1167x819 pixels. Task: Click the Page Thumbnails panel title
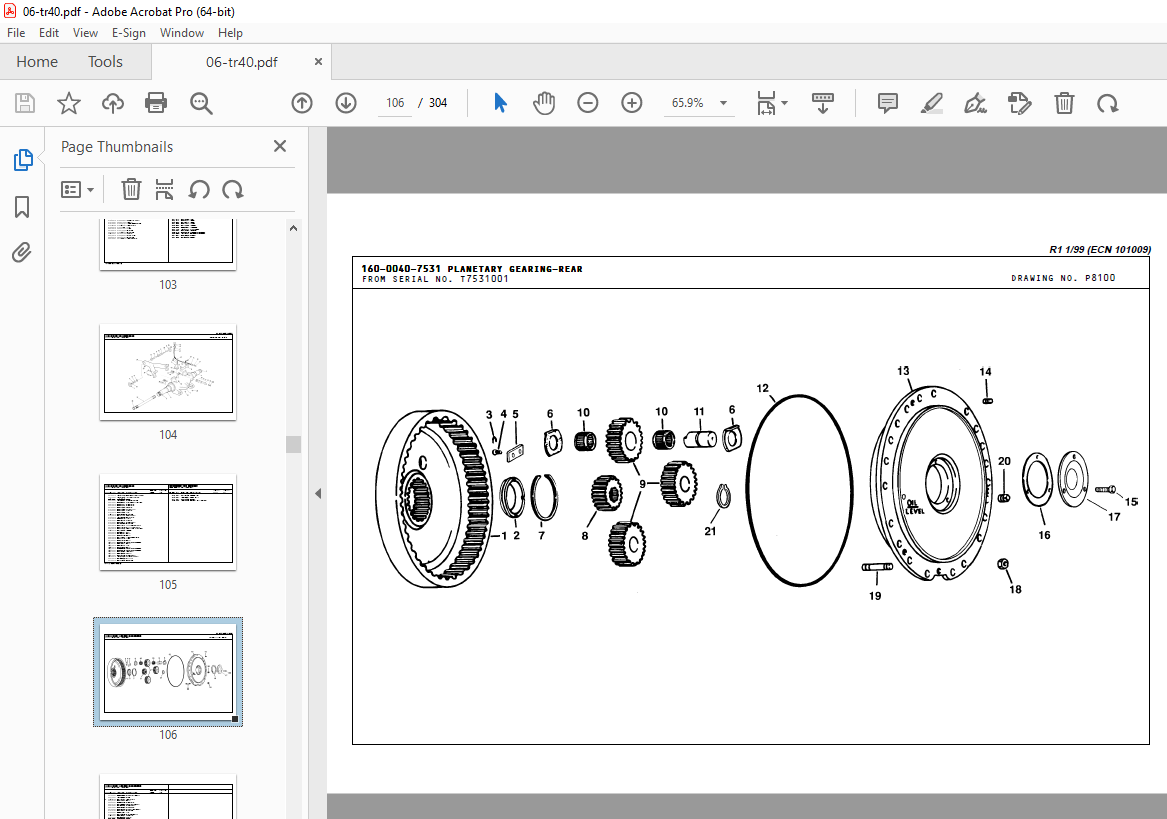pyautogui.click(x=117, y=147)
